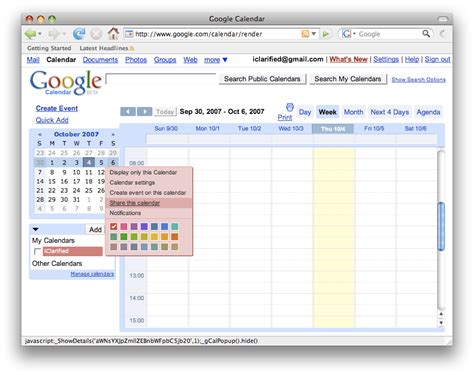Click the Add button in calendars panel
474x375 pixels.
click(95, 229)
